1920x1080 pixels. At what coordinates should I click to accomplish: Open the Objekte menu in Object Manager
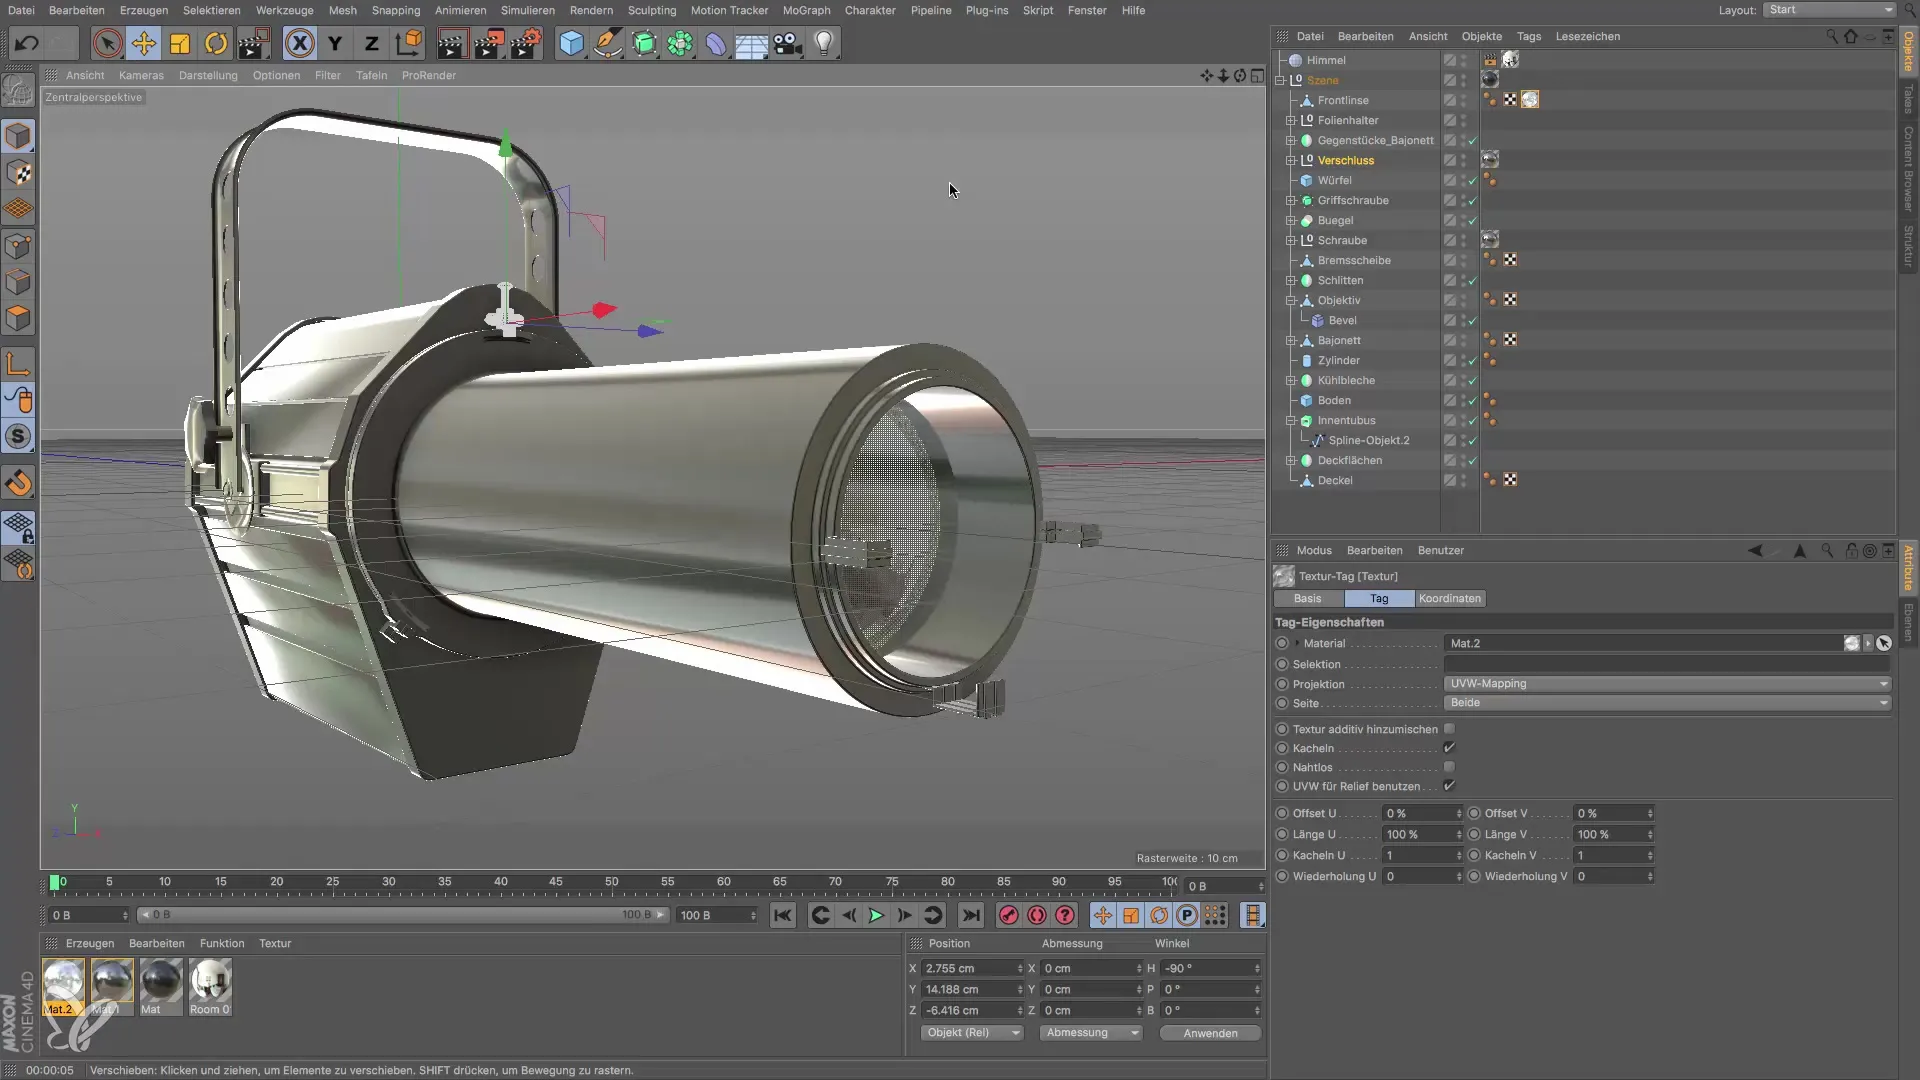coord(1482,36)
